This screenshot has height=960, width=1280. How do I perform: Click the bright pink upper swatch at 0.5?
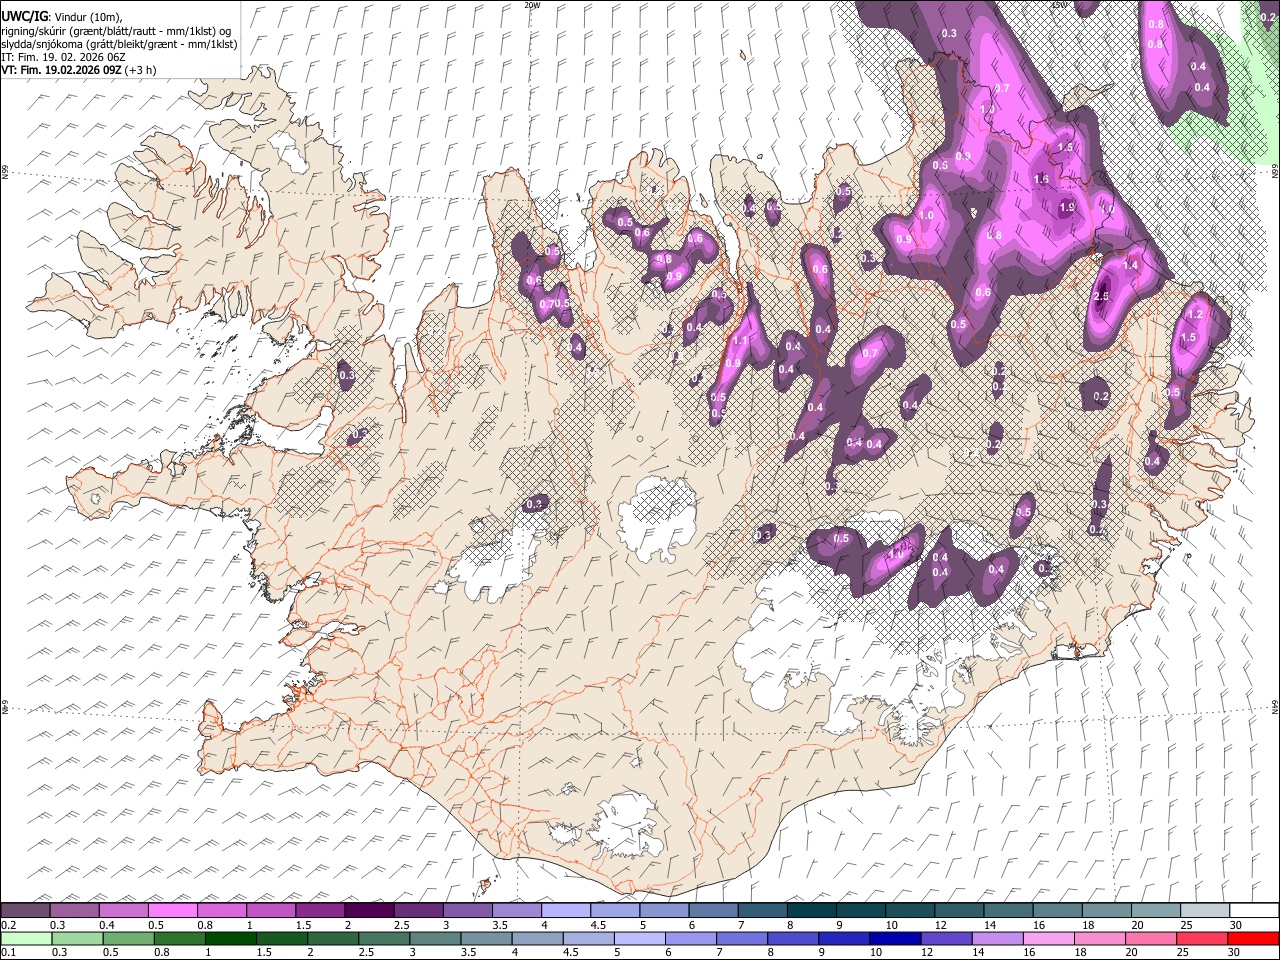172,911
